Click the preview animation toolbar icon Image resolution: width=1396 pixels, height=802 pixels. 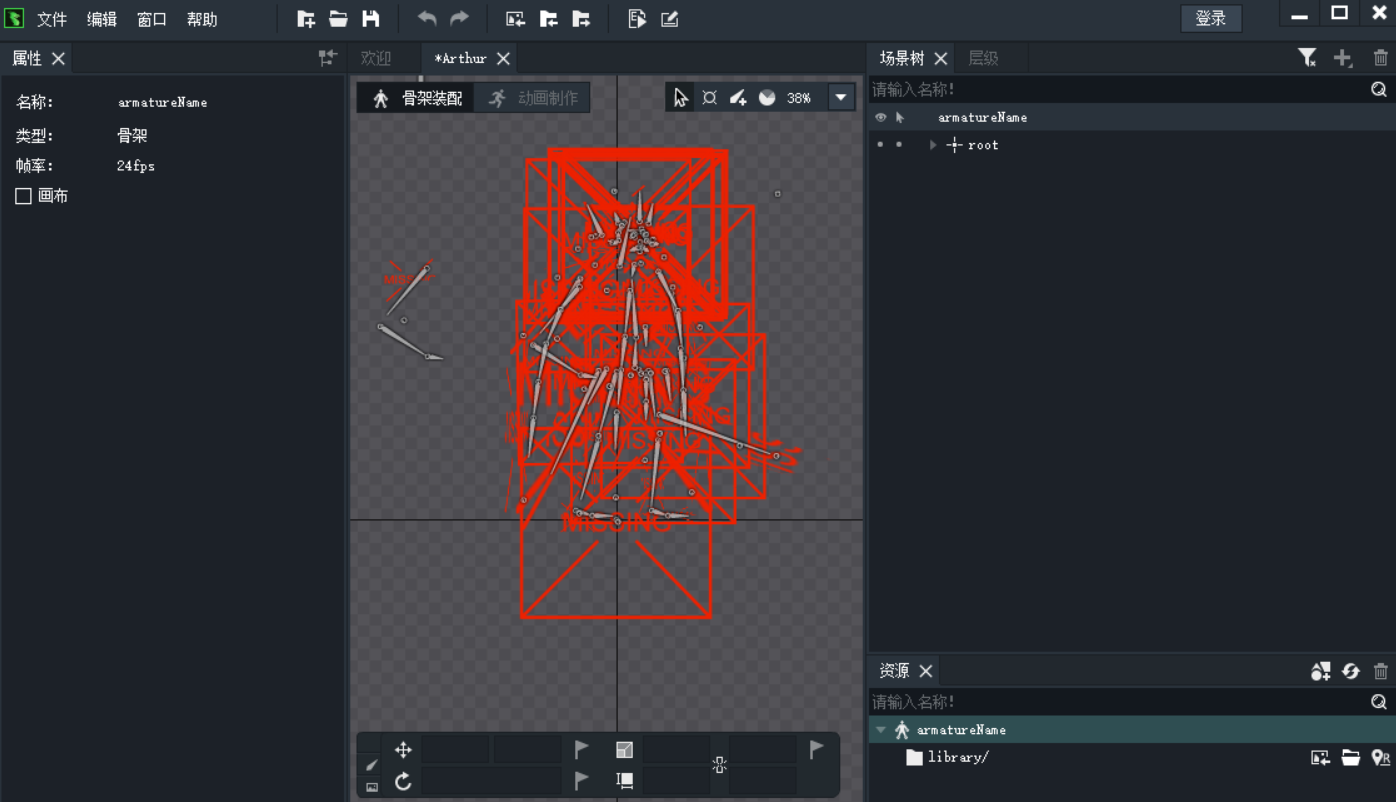[637, 19]
